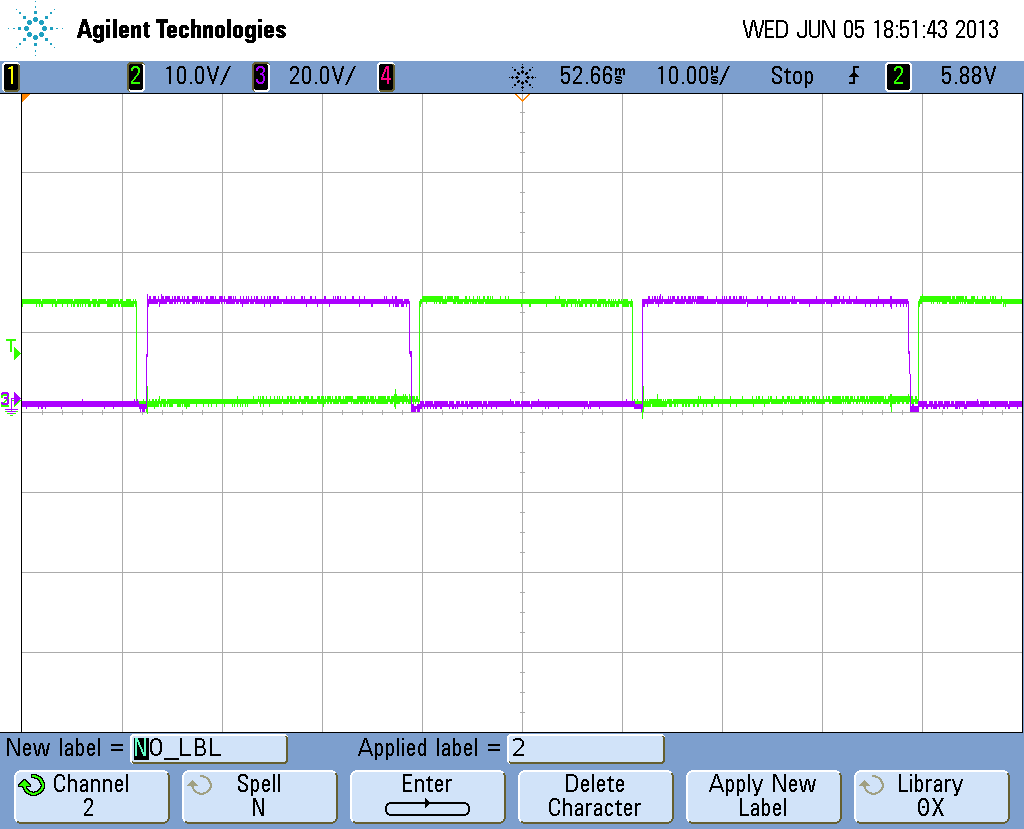Open the Channel 2 selection softkey
The width and height of the screenshot is (1024, 829).
tap(91, 796)
